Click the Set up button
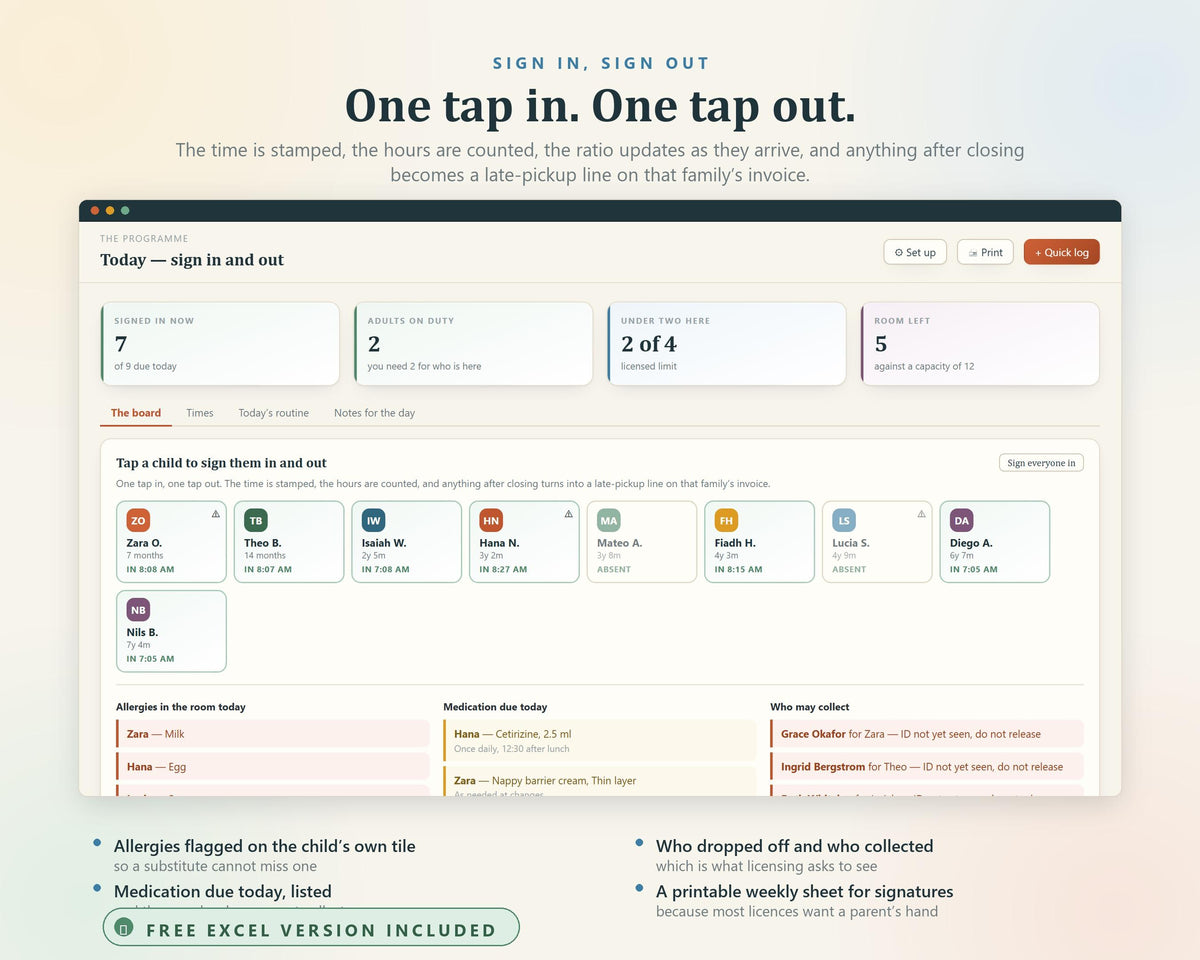1200x960 pixels. pyautogui.click(x=915, y=252)
